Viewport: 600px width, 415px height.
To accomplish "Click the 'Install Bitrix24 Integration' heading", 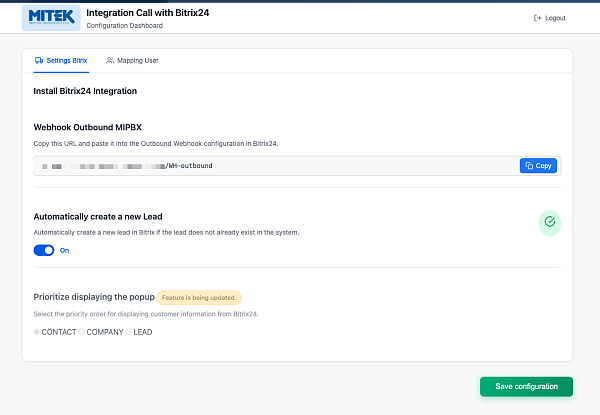I will tap(85, 91).
